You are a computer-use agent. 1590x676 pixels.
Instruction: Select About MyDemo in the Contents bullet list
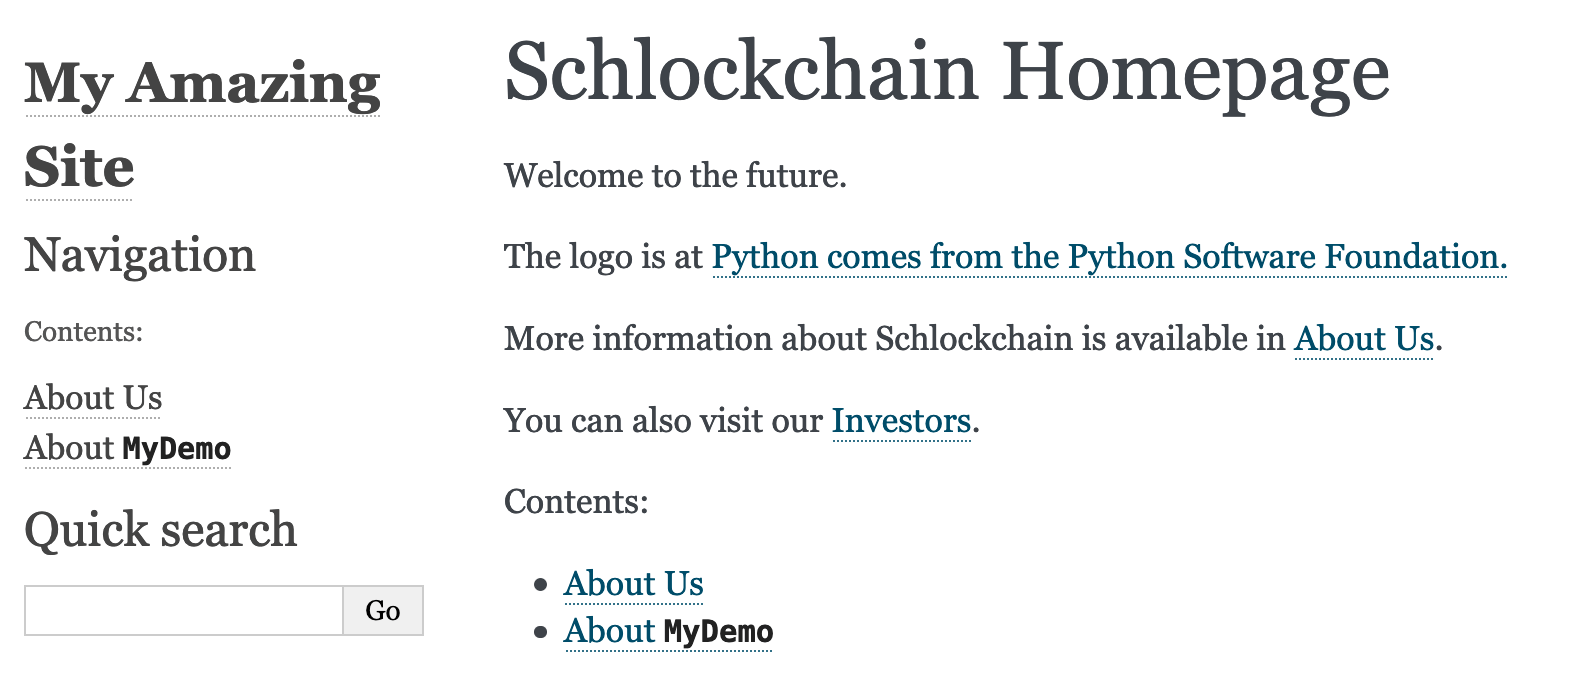668,631
